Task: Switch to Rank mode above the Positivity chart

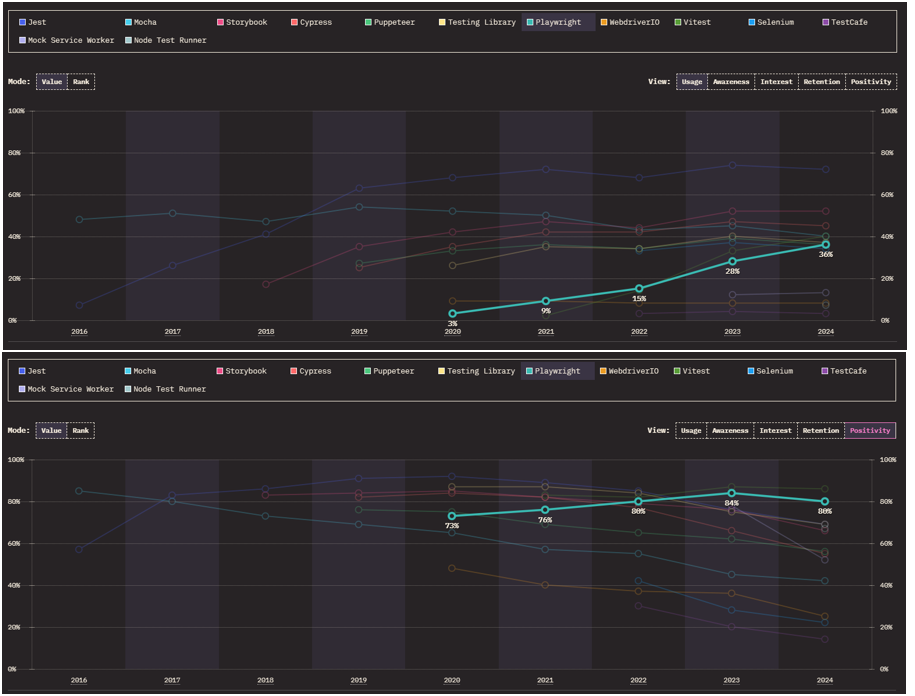Action: (81, 431)
